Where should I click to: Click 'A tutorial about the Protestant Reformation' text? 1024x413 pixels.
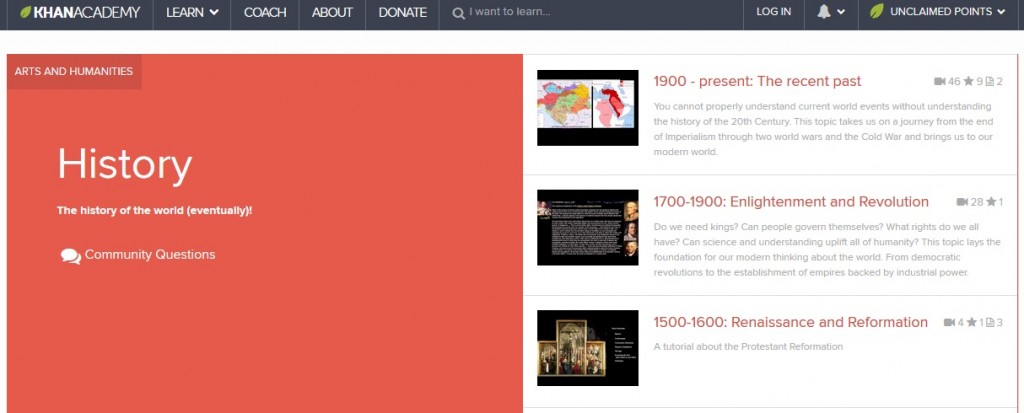tap(748, 346)
